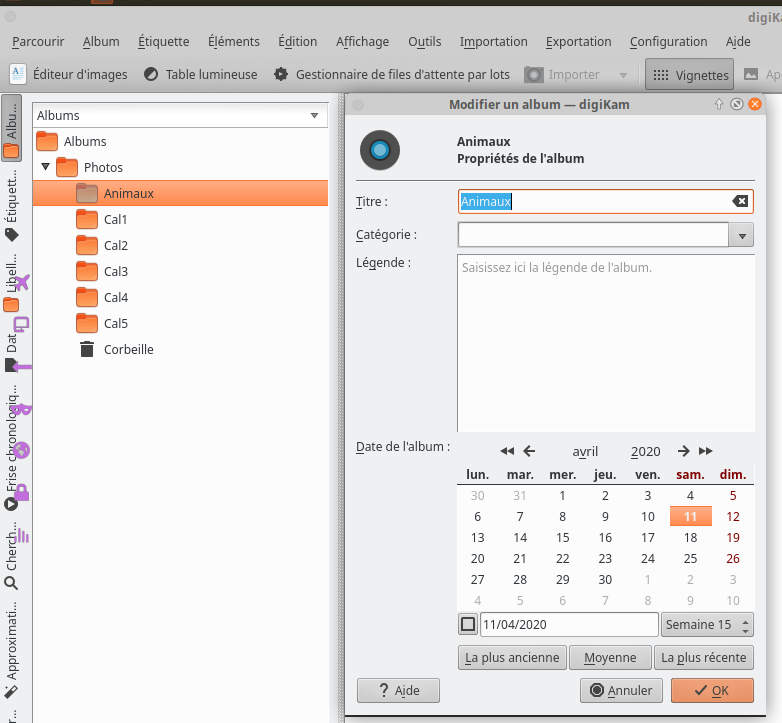The width and height of the screenshot is (782, 723).
Task: Open the Exportation menu
Action: 578,41
